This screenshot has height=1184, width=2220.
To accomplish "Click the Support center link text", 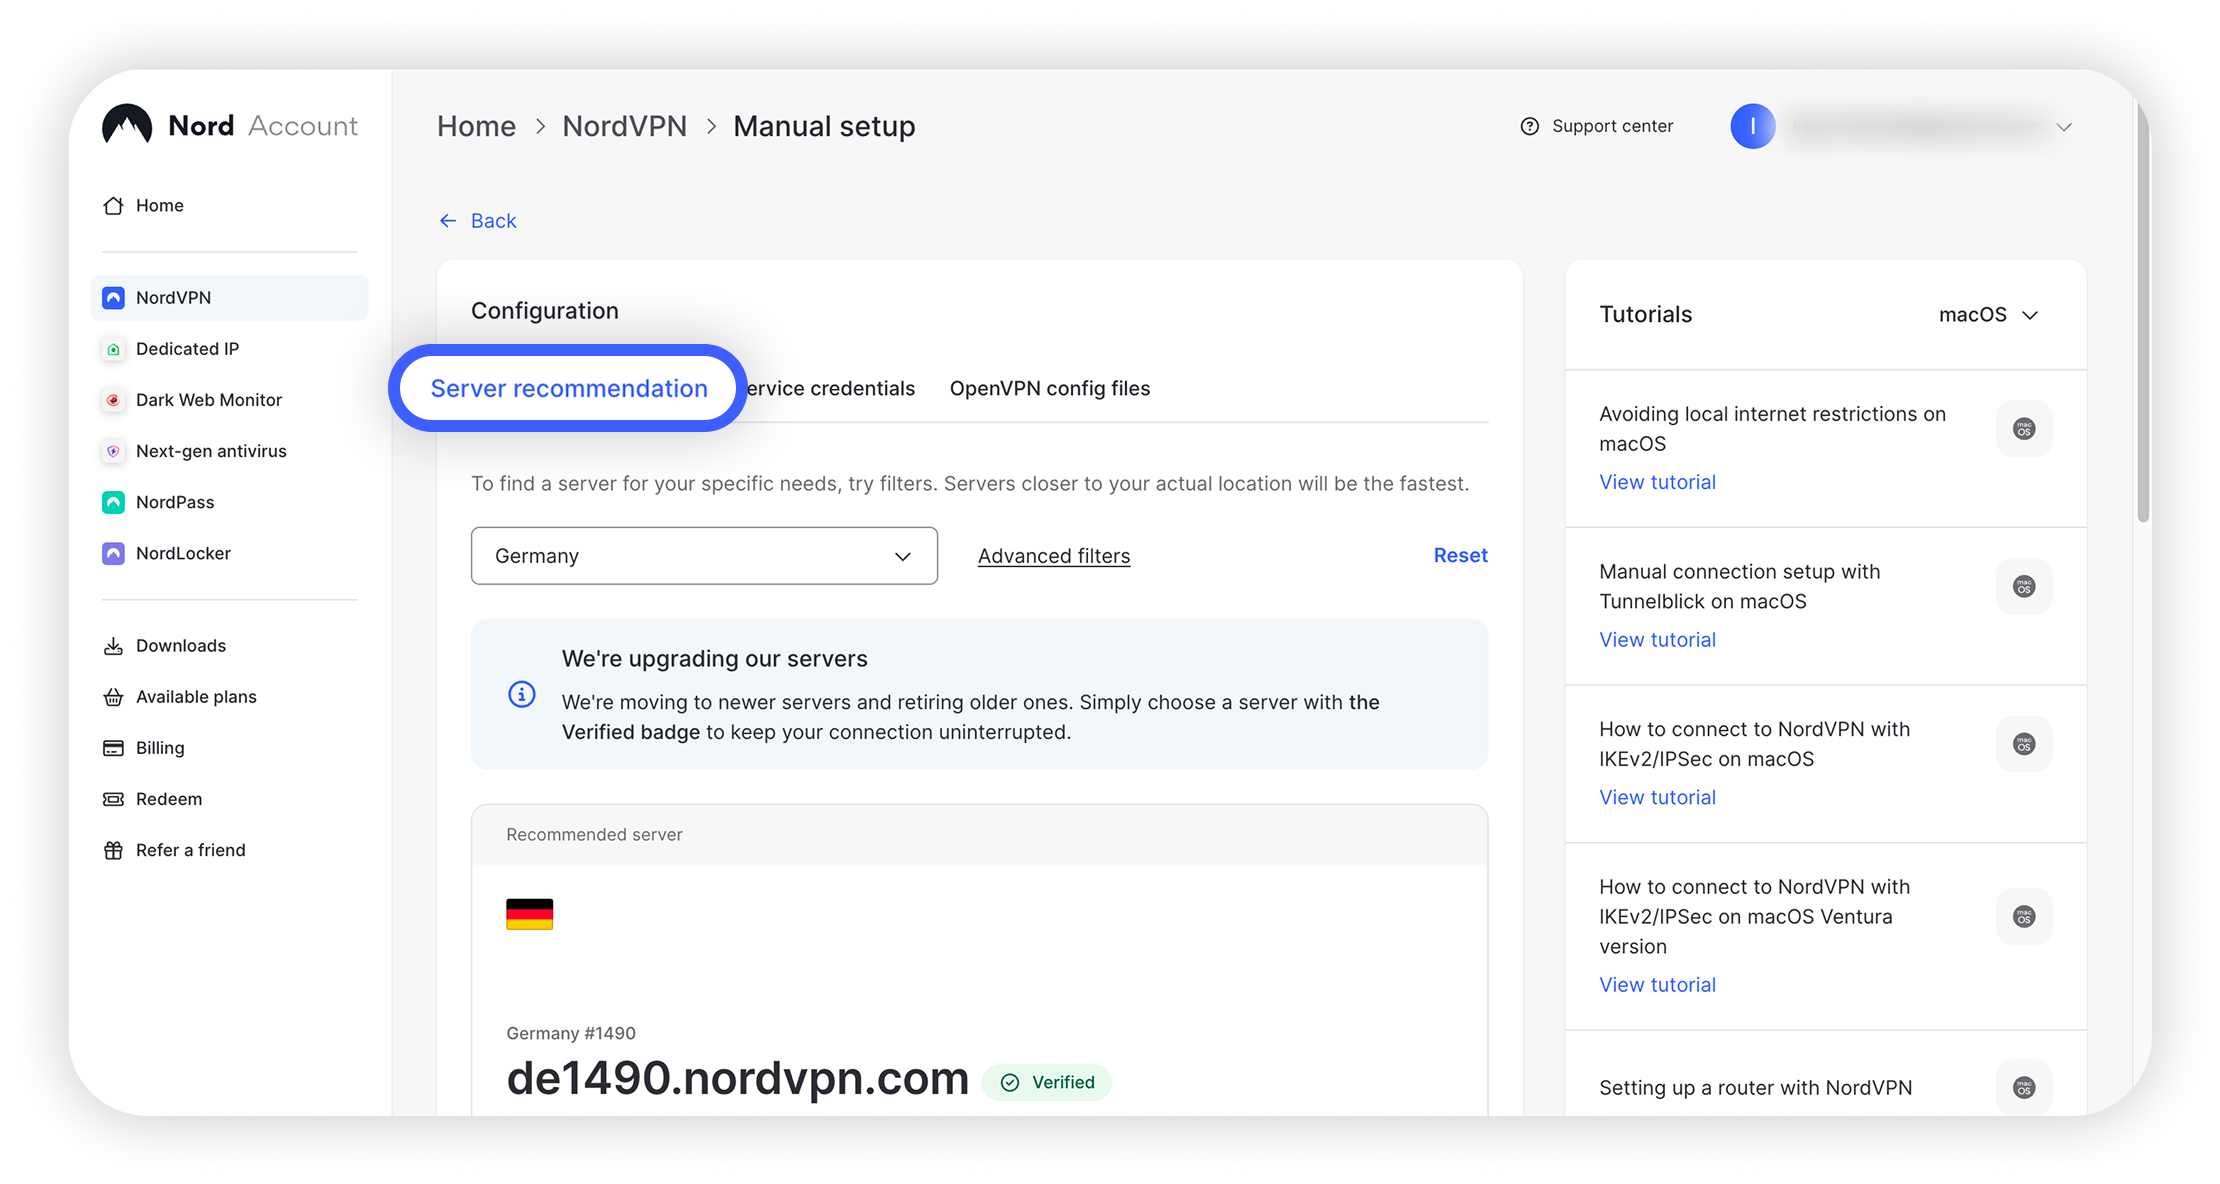I will [1612, 126].
